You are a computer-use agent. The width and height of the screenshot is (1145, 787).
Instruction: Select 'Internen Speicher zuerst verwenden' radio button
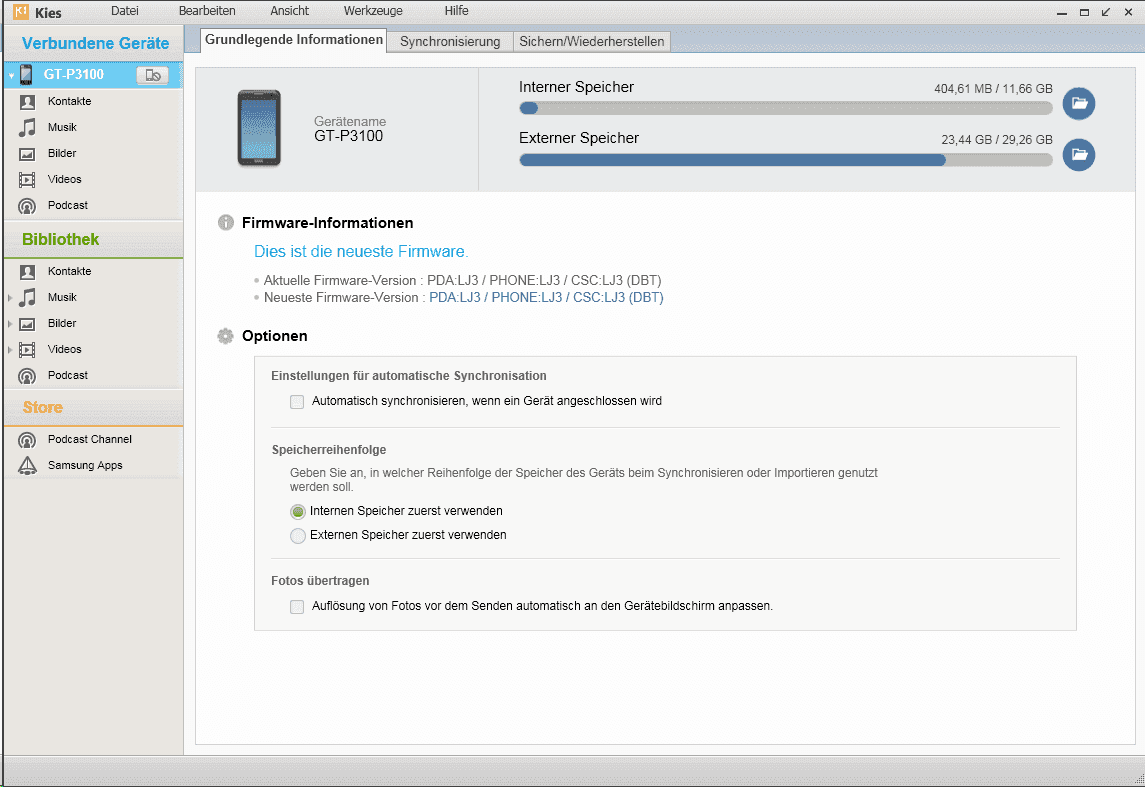297,512
